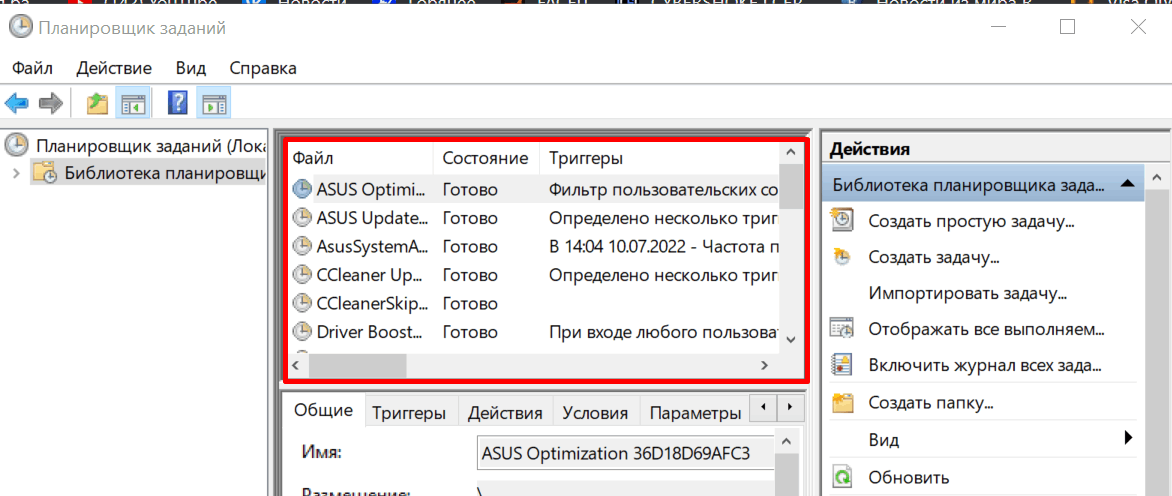Click Включить журнал всех заданий action
This screenshot has height=496, width=1172.
[985, 366]
